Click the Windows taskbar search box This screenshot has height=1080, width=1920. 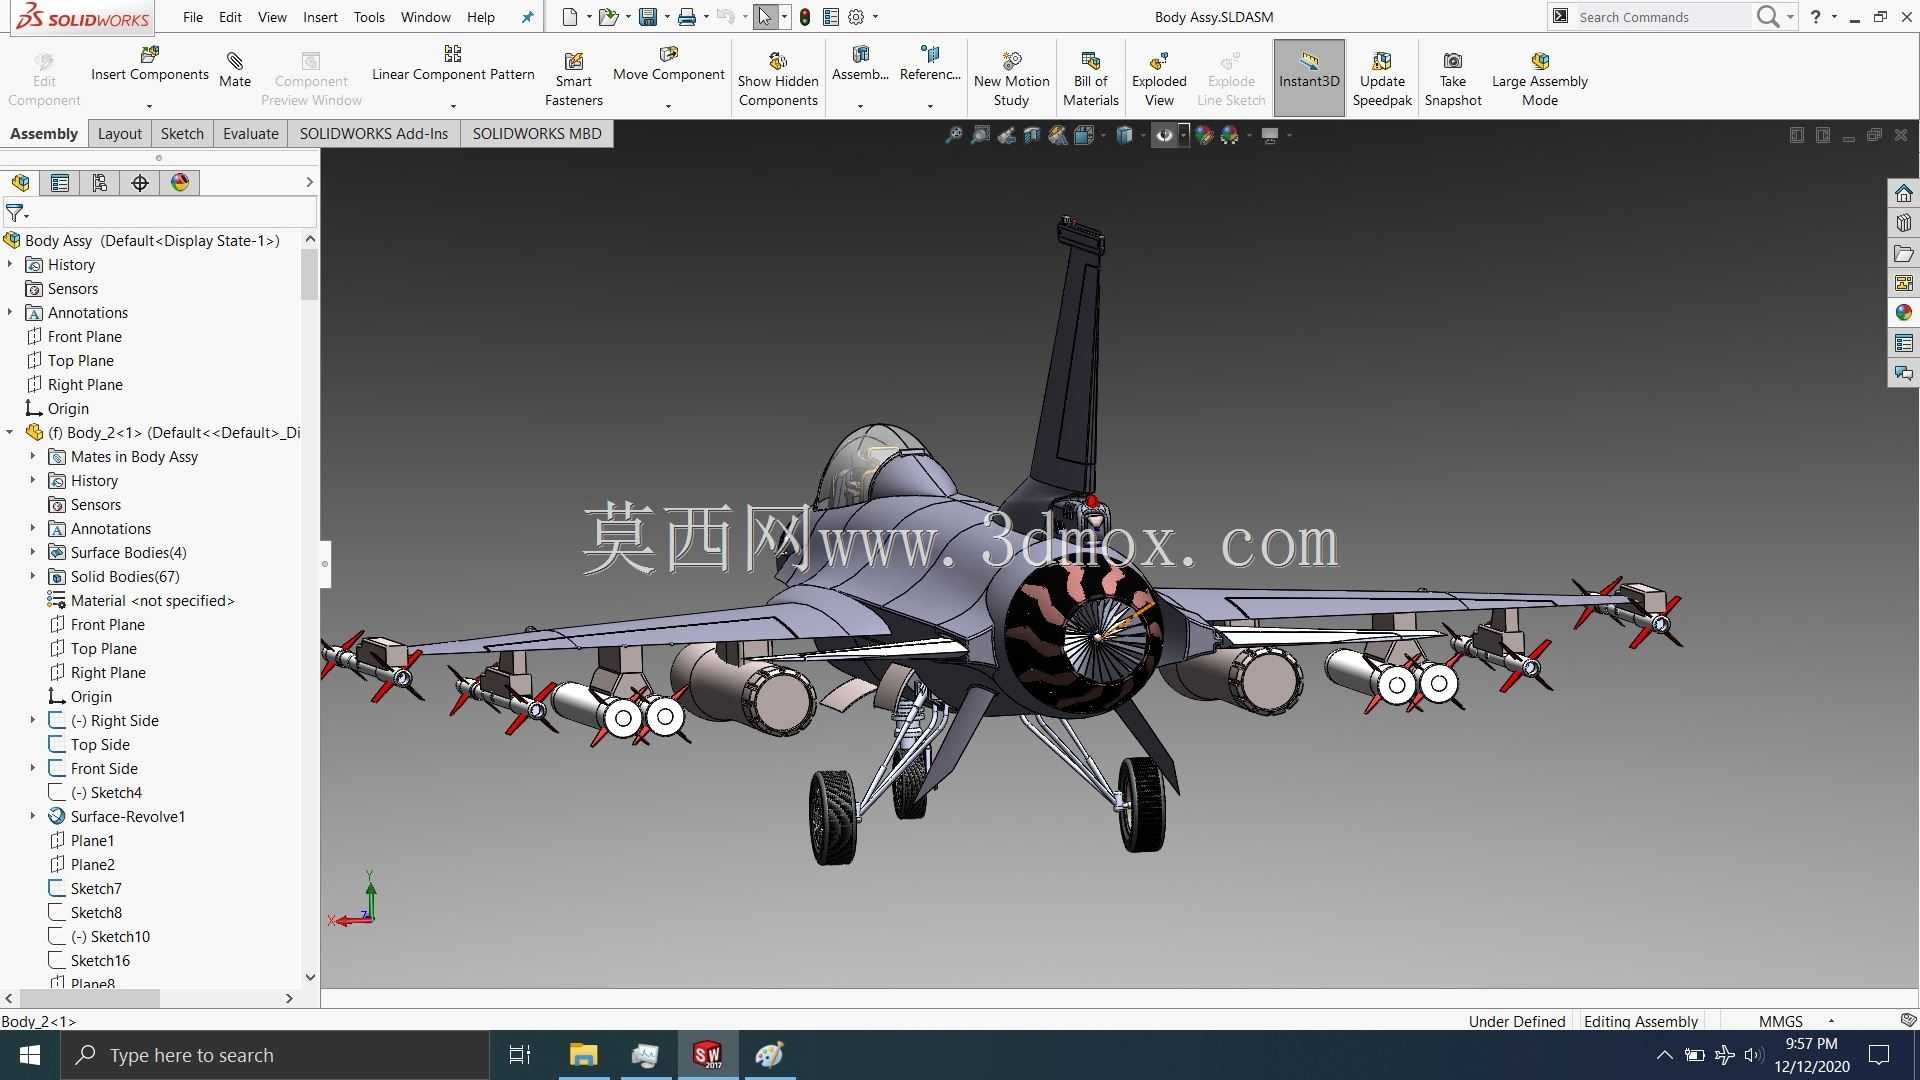click(x=275, y=1055)
